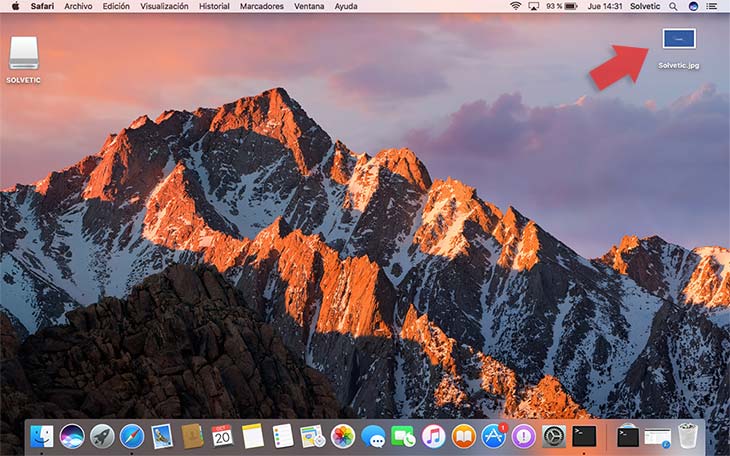Open the Historial menu
Viewport: 730px width, 456px height.
[x=214, y=6]
